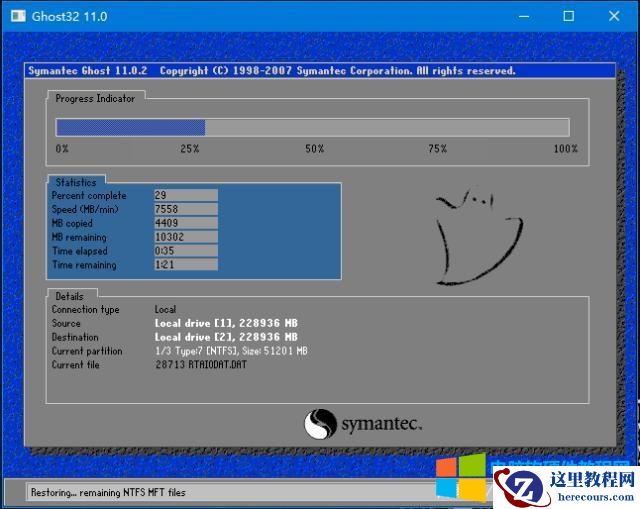Click the 'symantec.' brand text
This screenshot has width=640, height=509.
(382, 424)
